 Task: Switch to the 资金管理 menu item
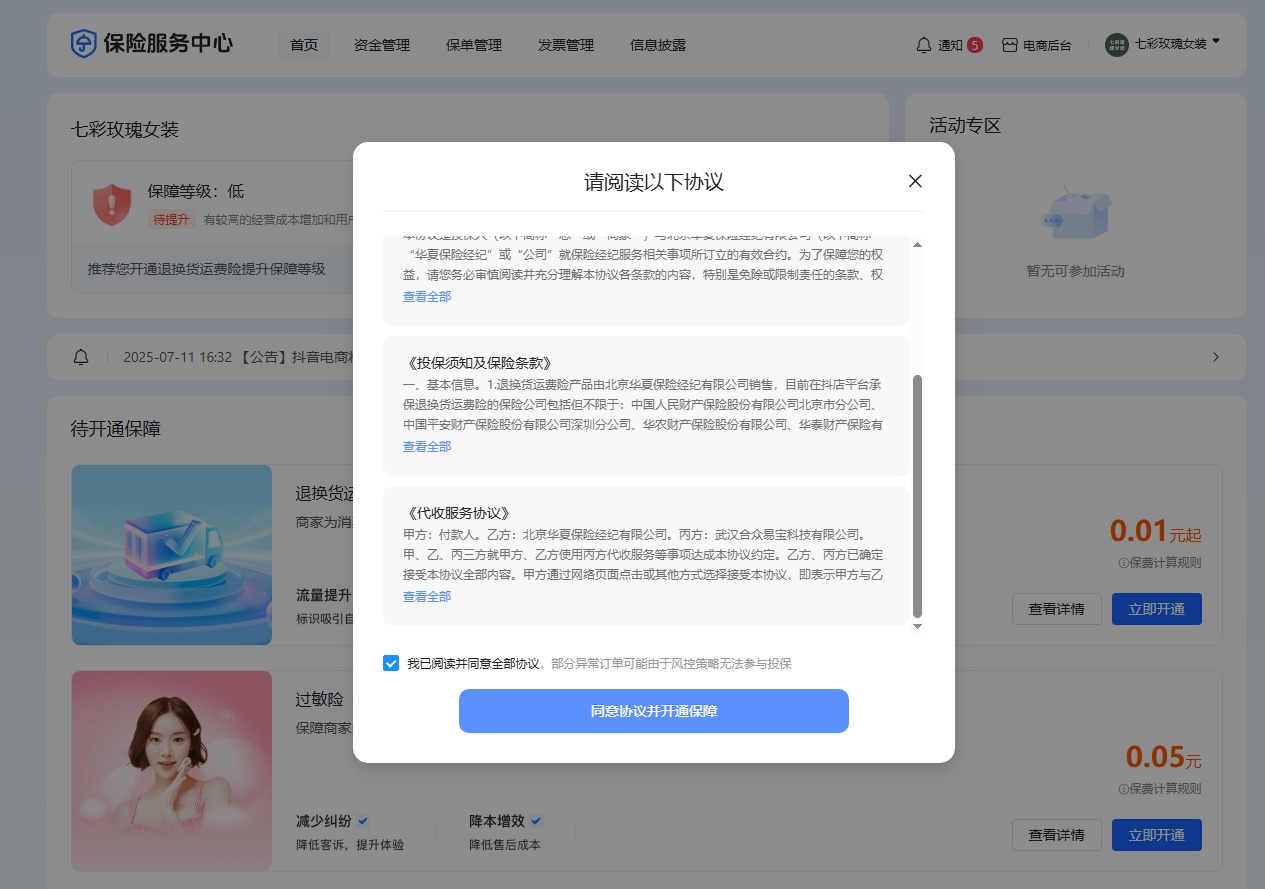pos(381,45)
